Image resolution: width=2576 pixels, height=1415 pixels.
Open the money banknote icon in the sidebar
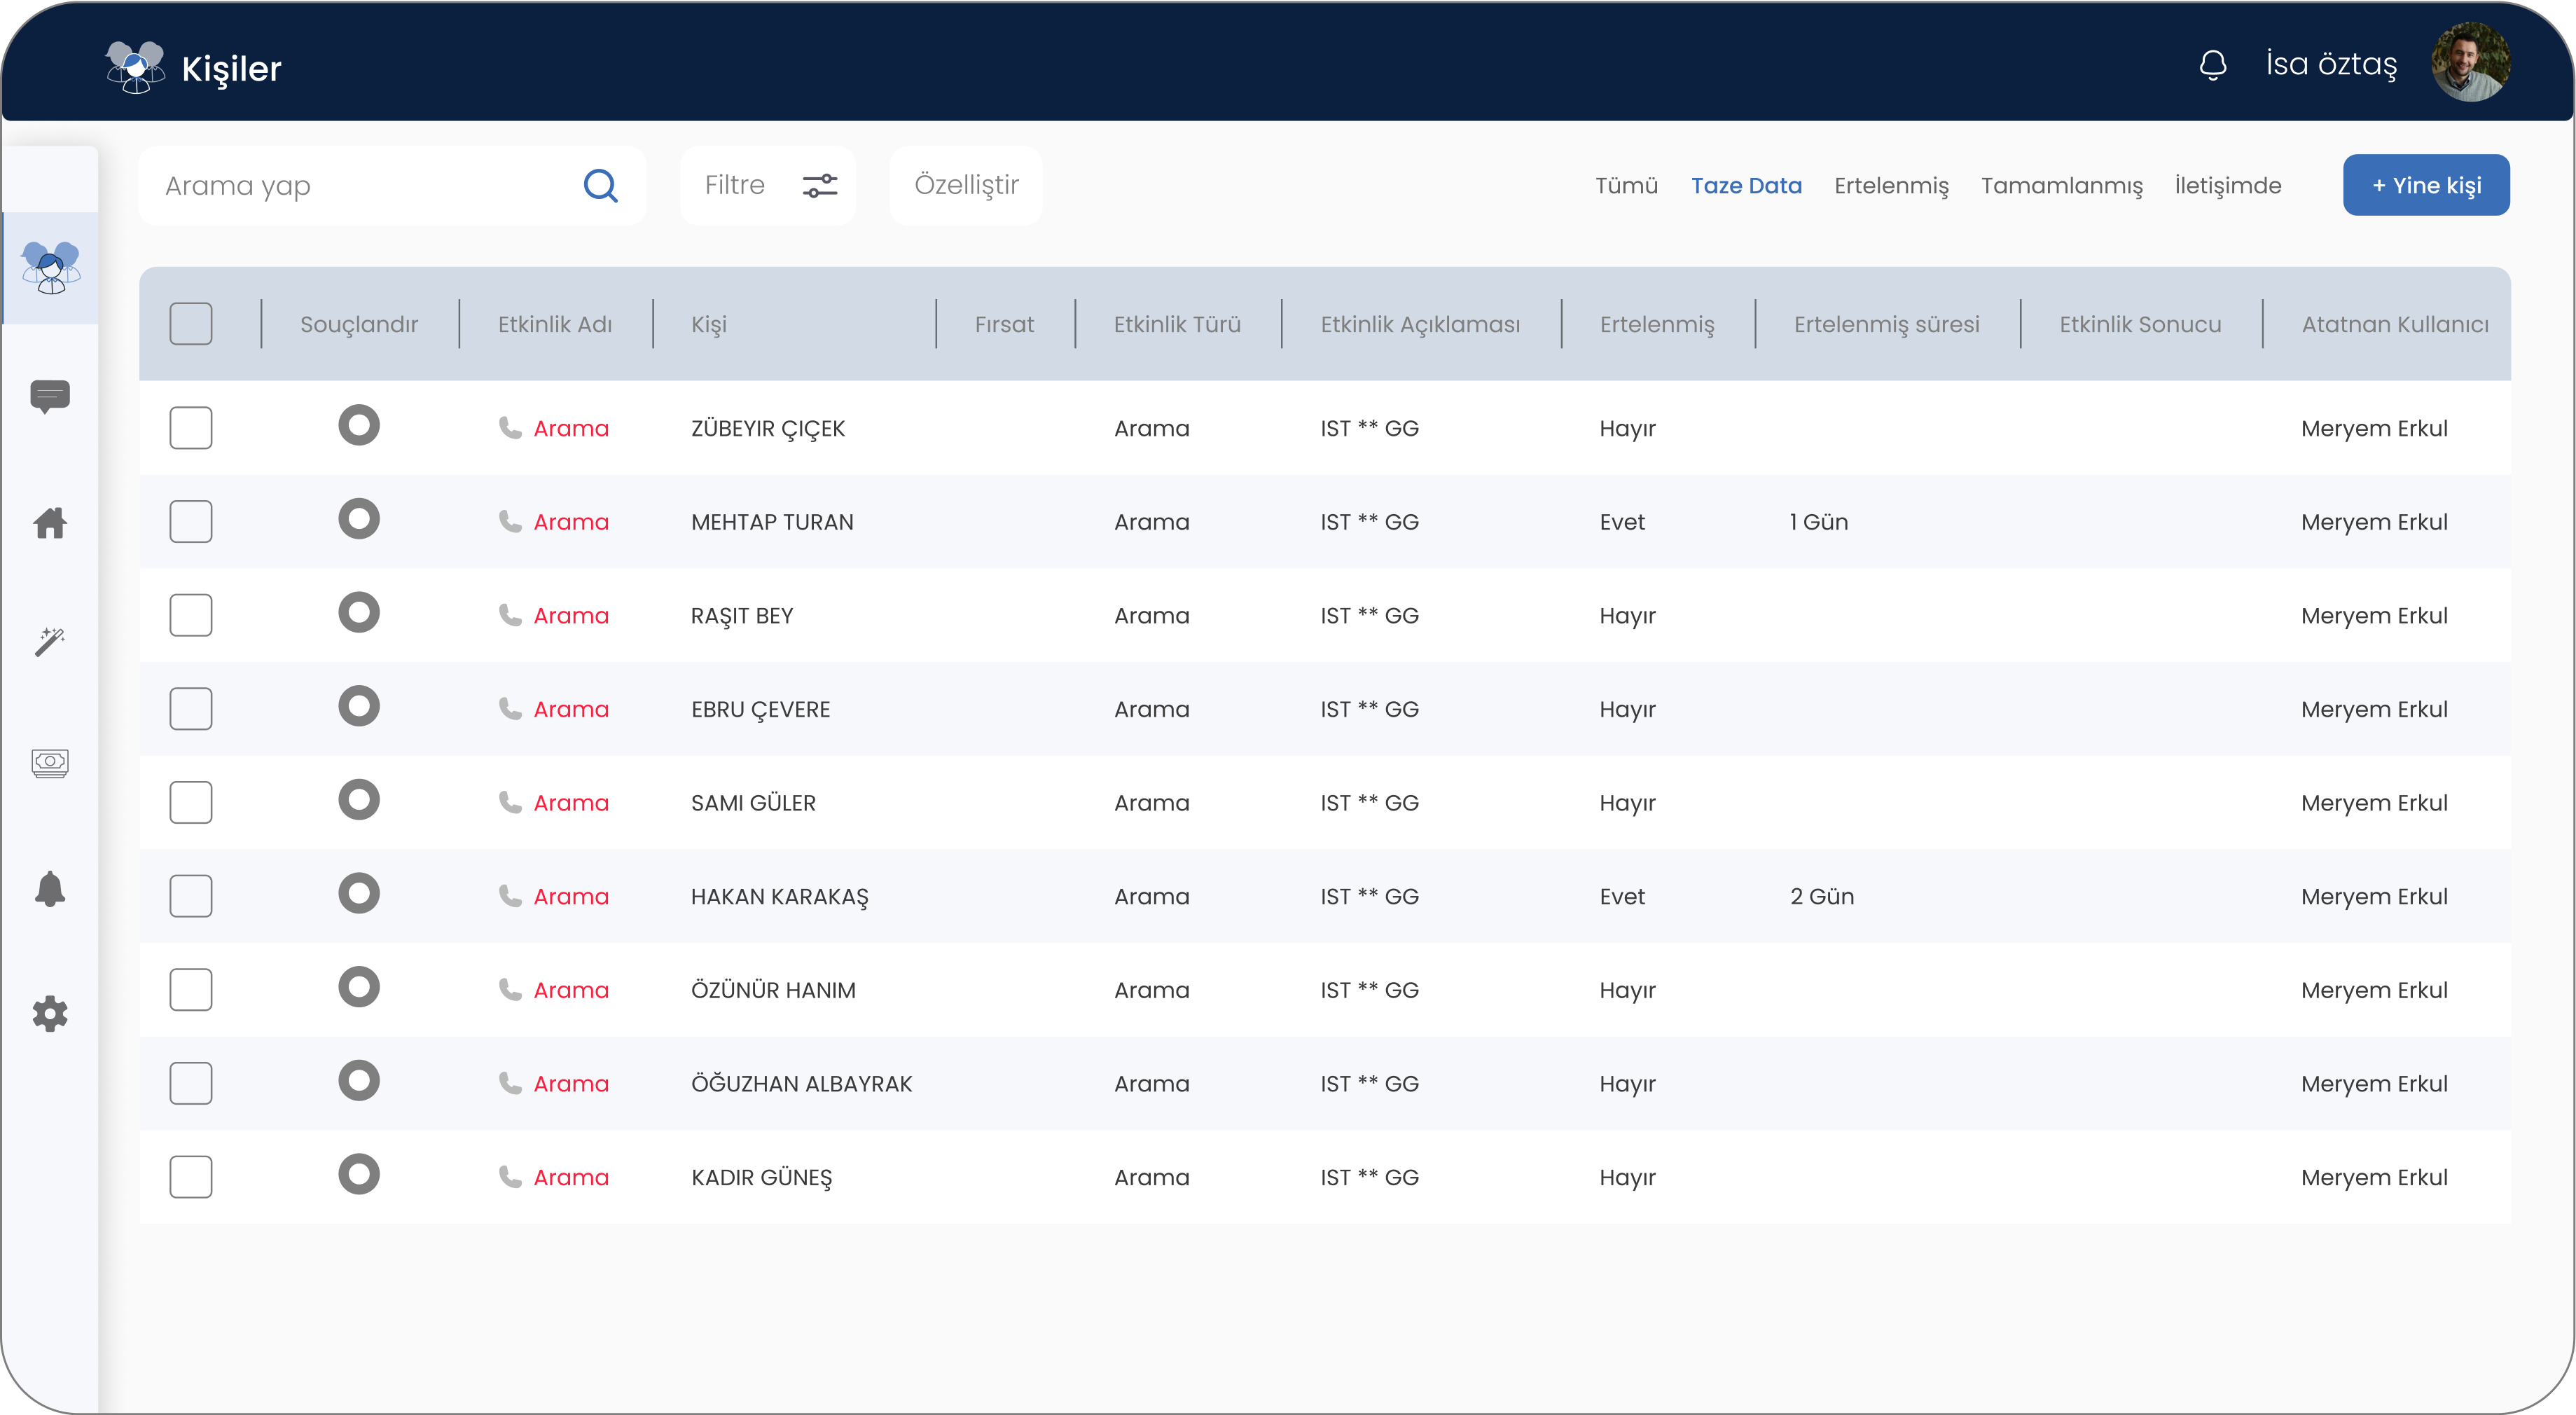50,764
